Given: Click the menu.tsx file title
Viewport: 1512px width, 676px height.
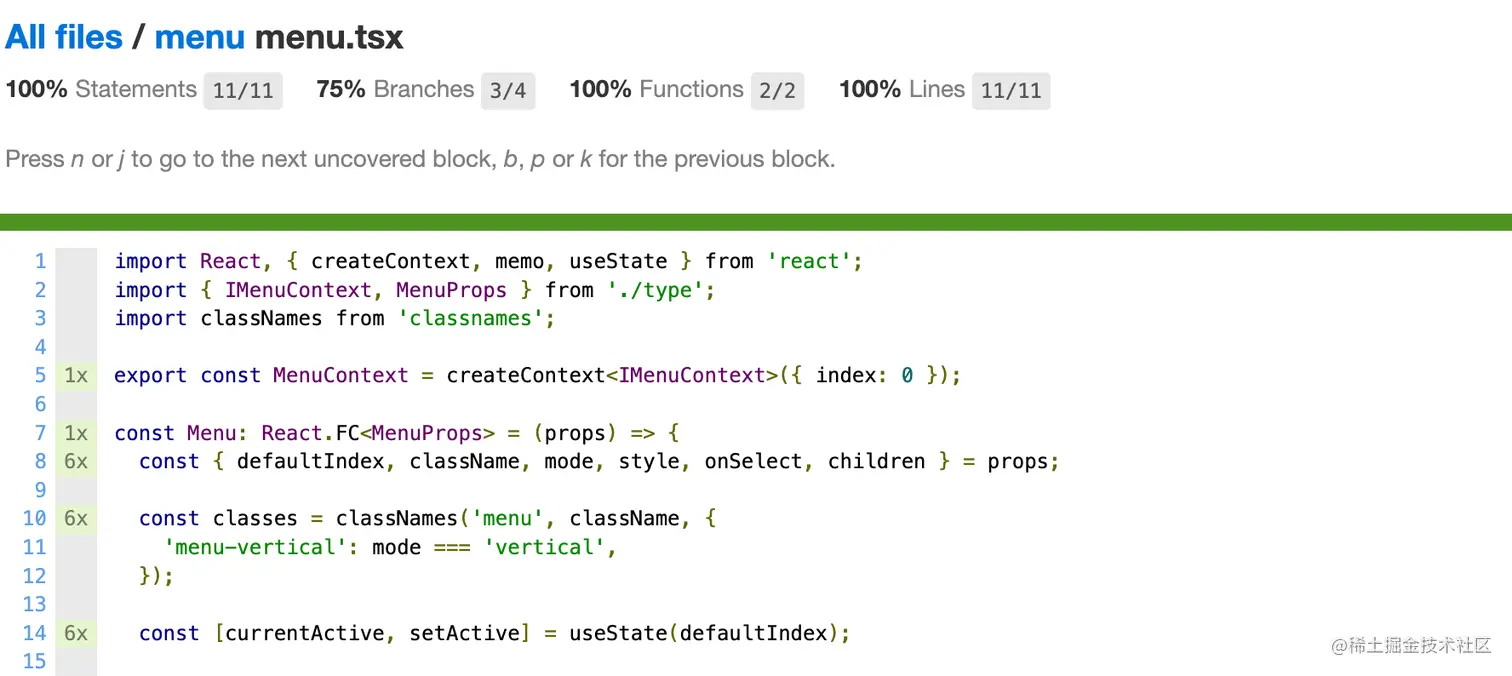Looking at the screenshot, I should (x=329, y=37).
